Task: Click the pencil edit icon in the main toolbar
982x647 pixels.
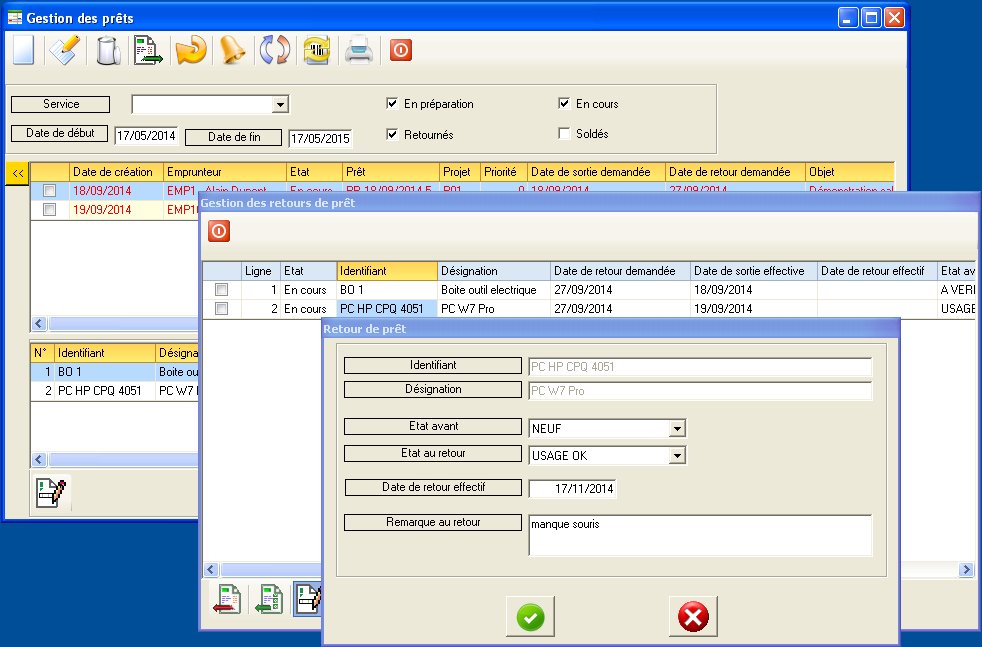Action: (65, 50)
